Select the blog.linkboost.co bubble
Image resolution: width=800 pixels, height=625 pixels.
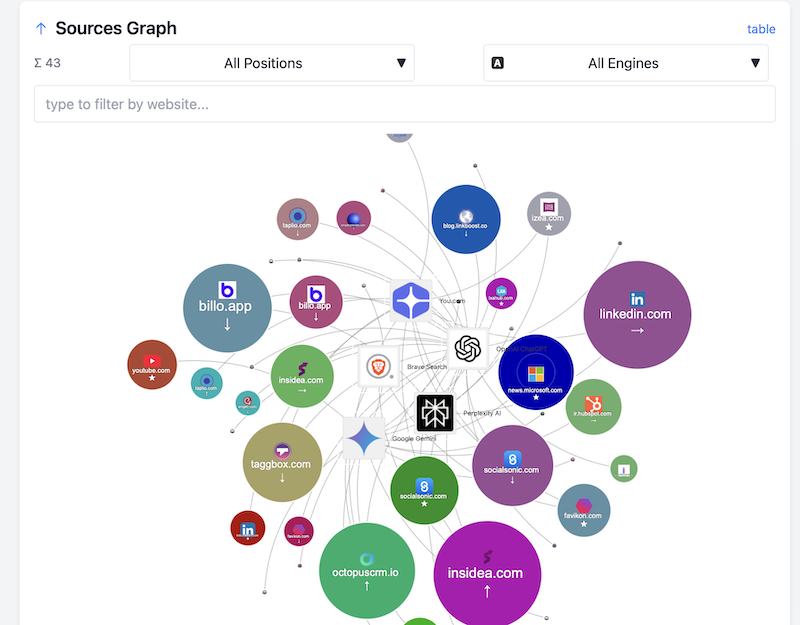[466, 219]
